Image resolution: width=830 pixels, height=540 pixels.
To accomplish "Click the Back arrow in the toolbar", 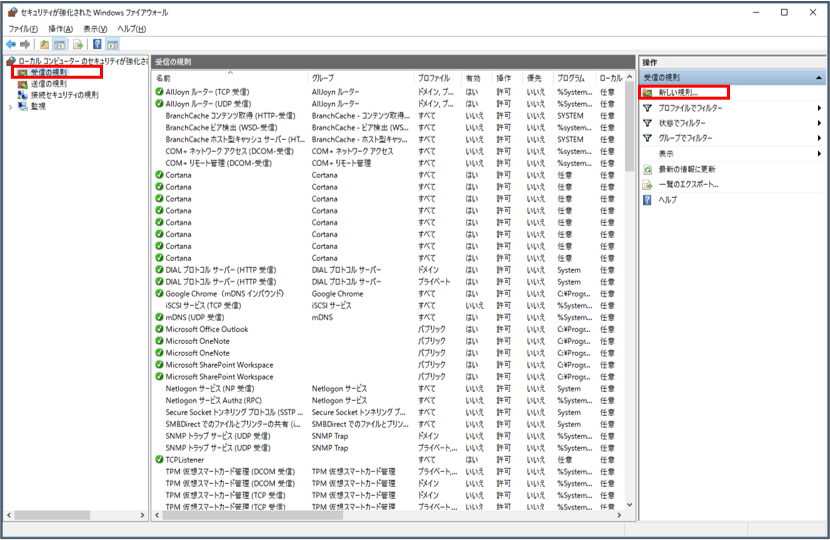I will click(10, 44).
